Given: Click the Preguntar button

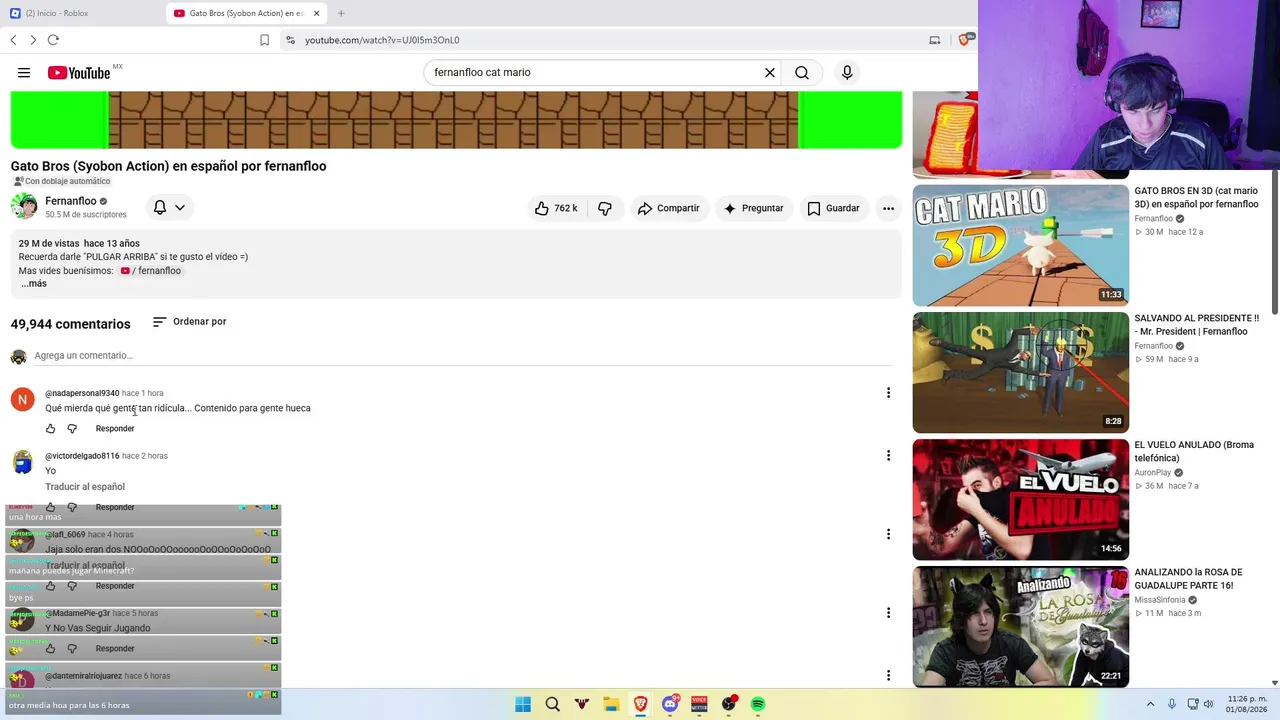Looking at the screenshot, I should click(753, 208).
